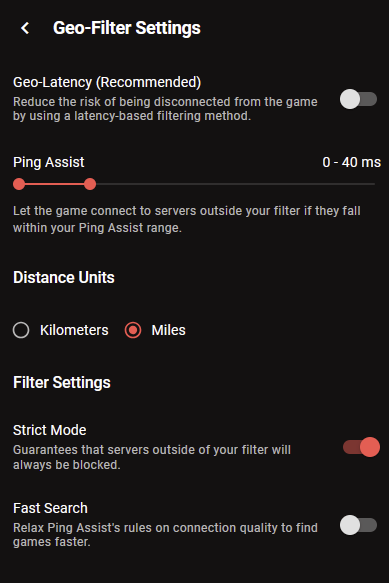389x583 pixels.
Task: Enable the Geo-Latency (Recommended) switch
Action: pos(359,99)
